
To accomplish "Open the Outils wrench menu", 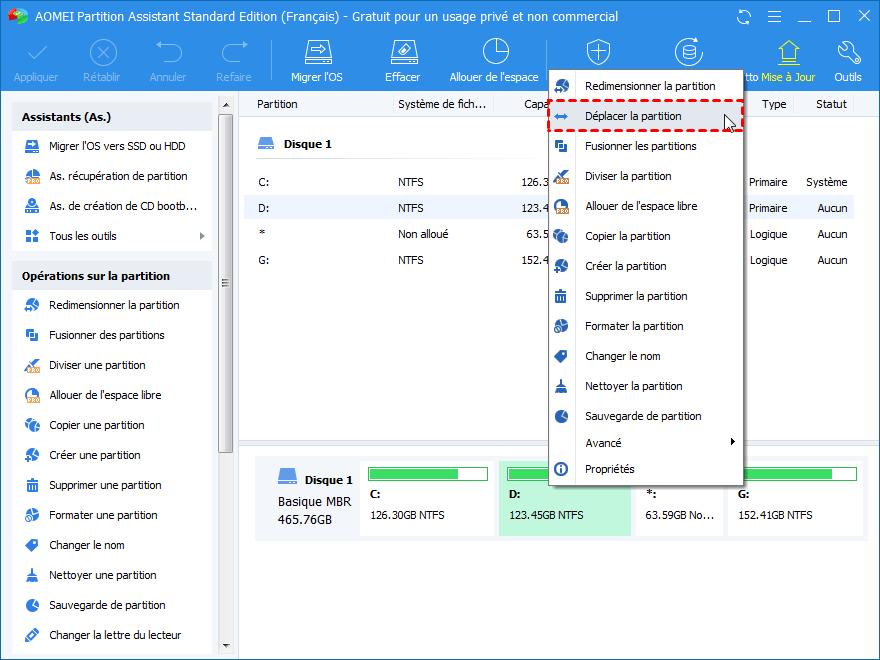I will click(848, 61).
